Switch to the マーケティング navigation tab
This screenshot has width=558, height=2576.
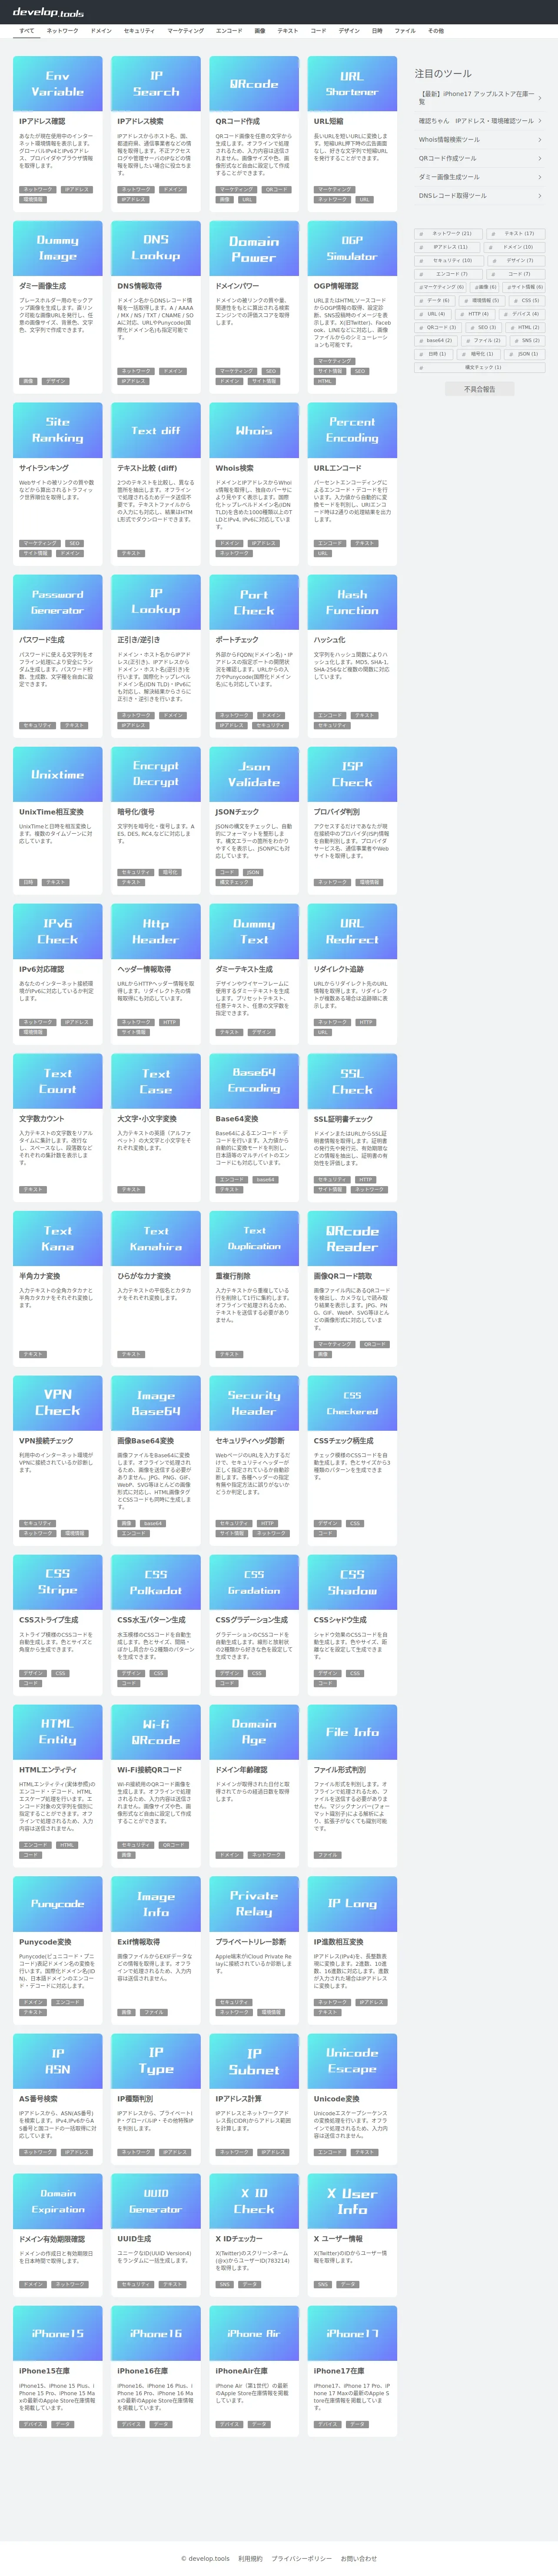[x=185, y=31]
